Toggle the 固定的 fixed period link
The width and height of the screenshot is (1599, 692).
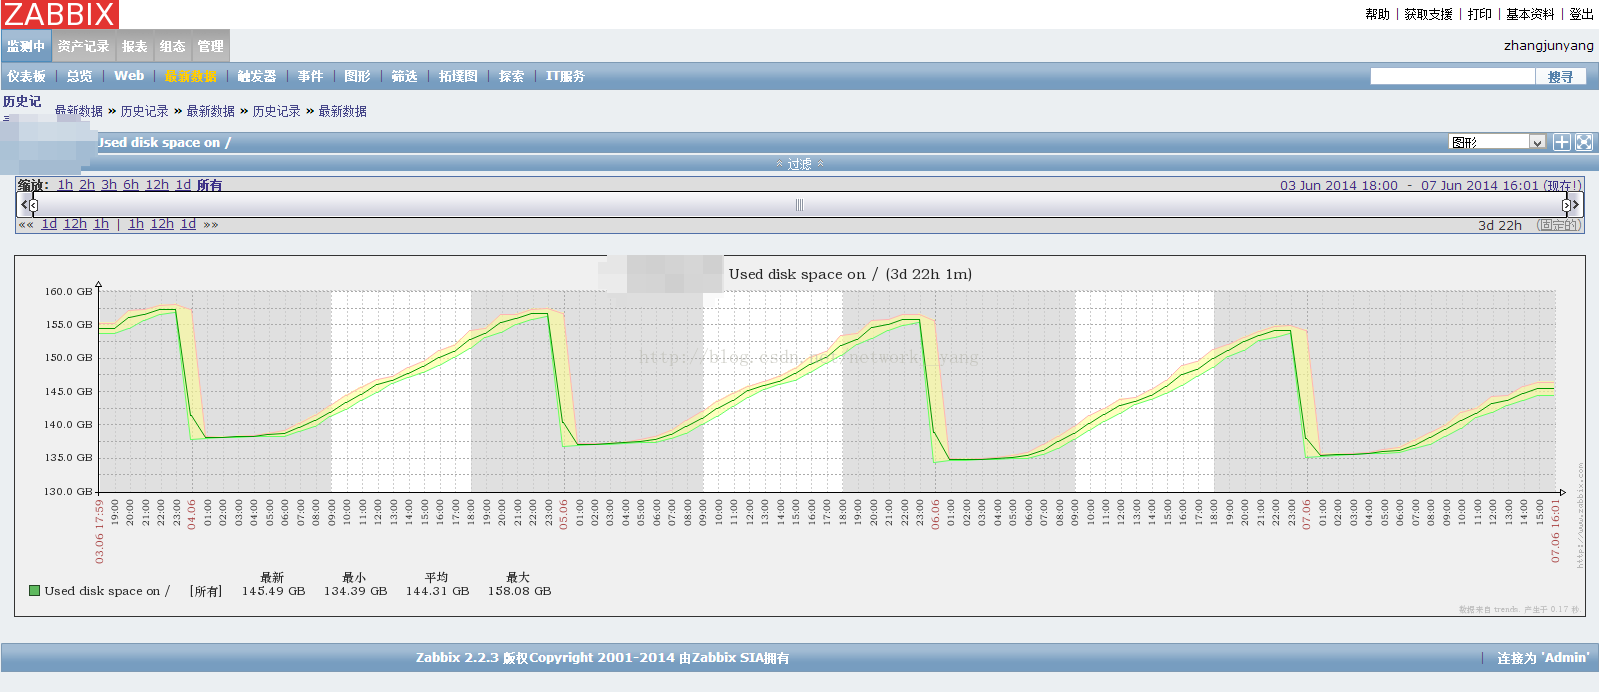(x=1558, y=226)
